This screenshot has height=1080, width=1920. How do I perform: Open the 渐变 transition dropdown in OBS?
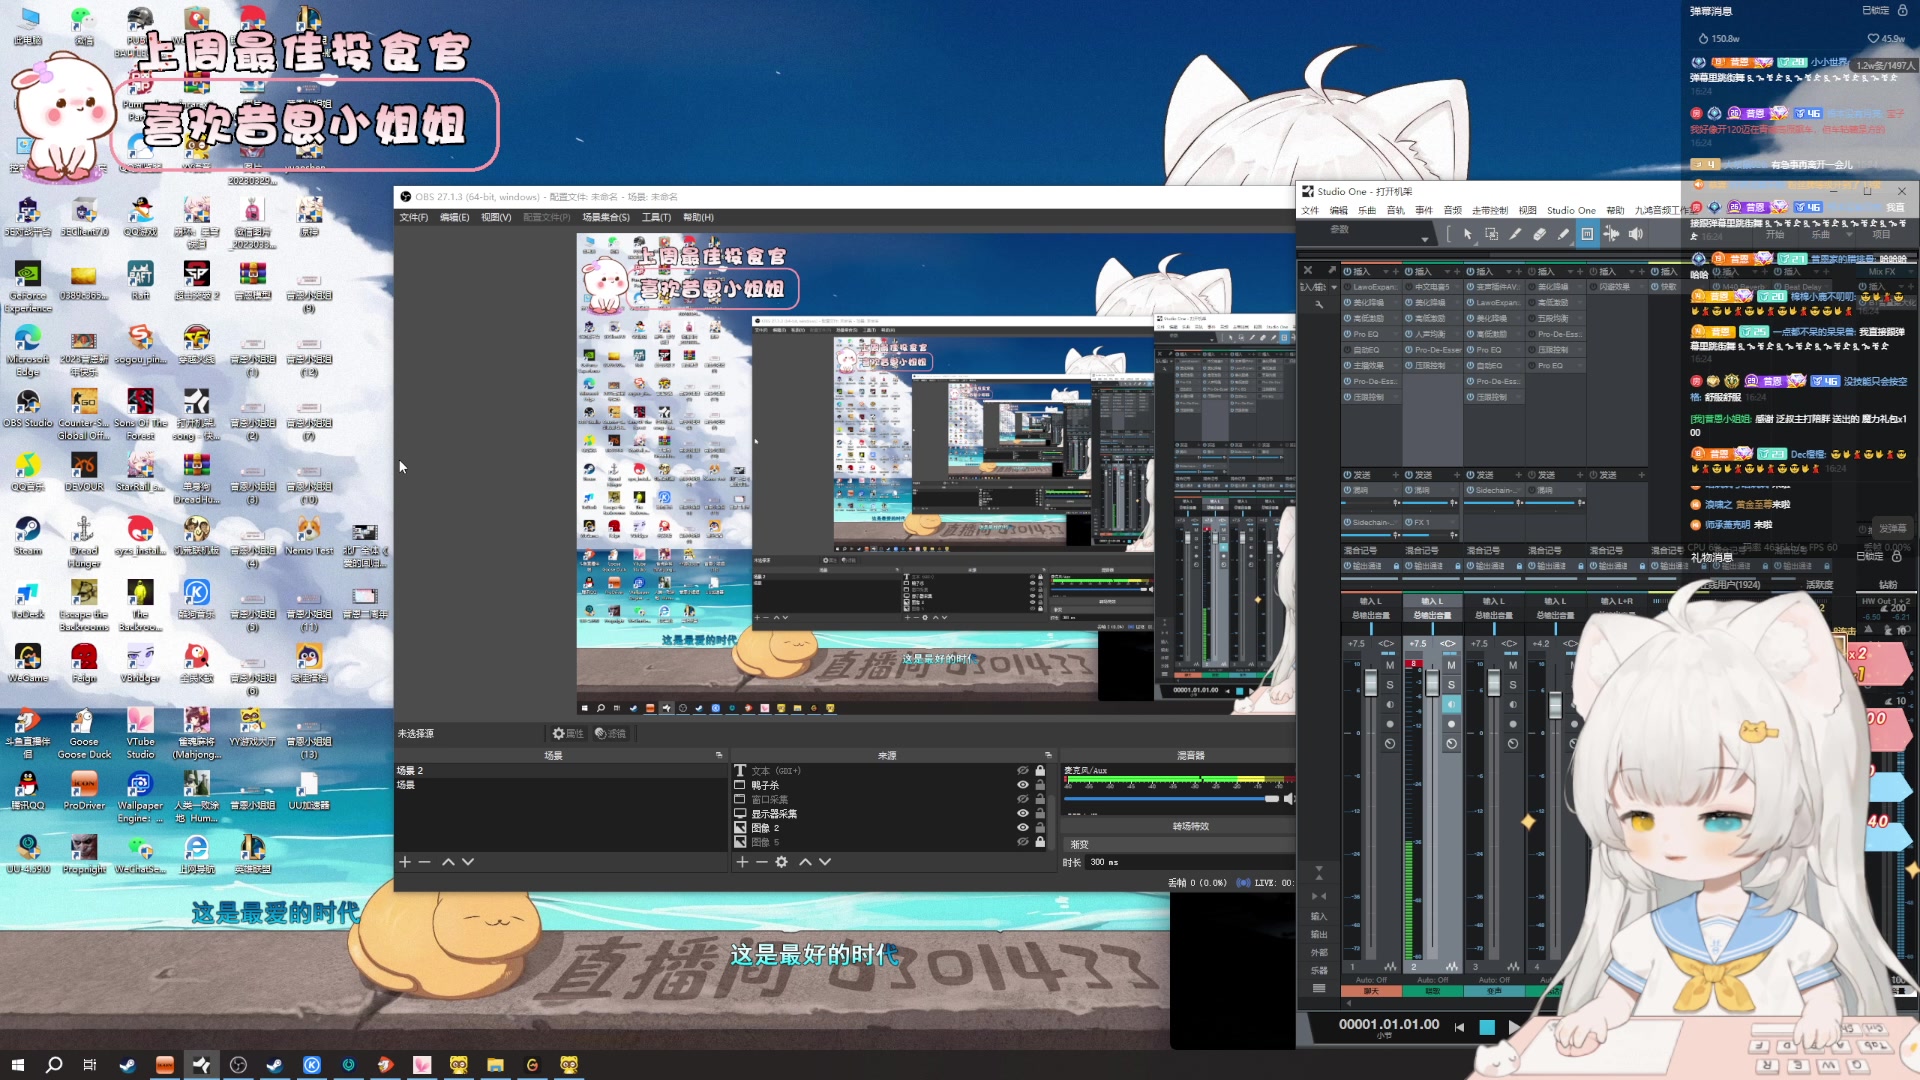click(x=1175, y=845)
